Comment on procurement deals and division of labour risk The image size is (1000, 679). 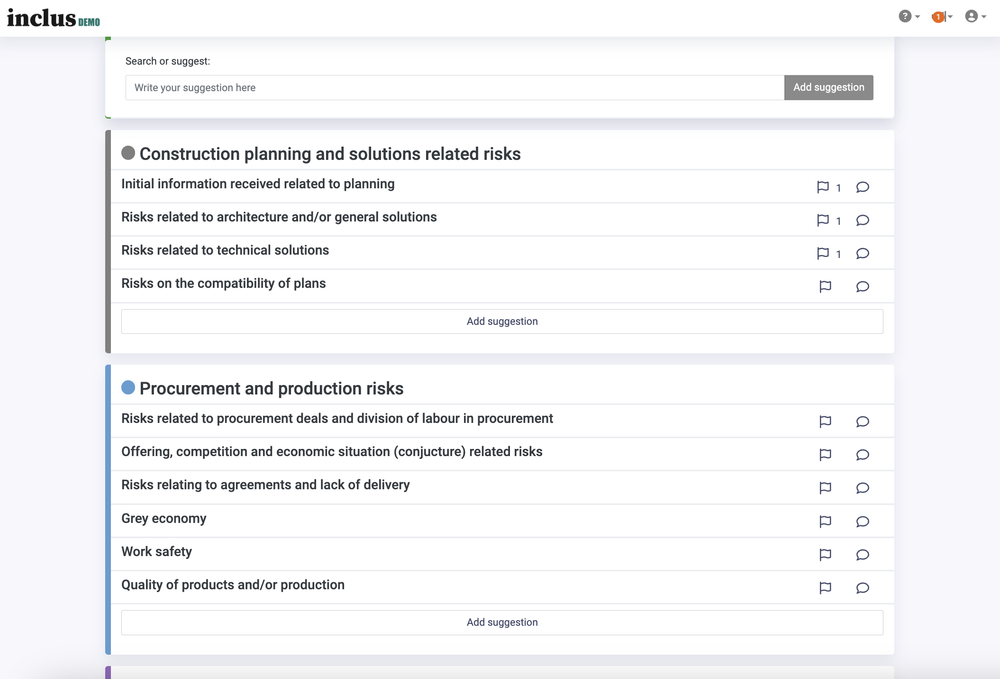[862, 421]
